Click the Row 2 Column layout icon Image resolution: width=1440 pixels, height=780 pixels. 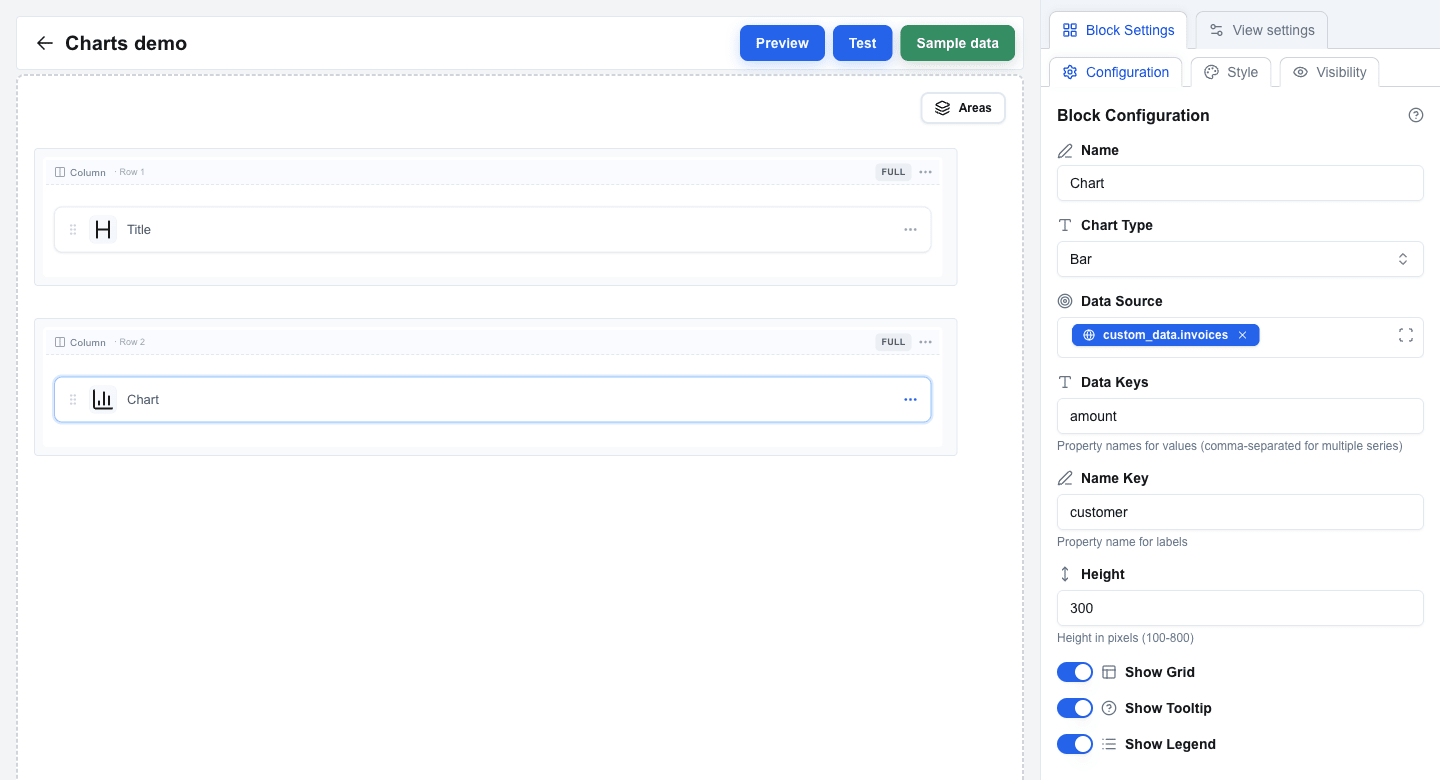tap(60, 342)
